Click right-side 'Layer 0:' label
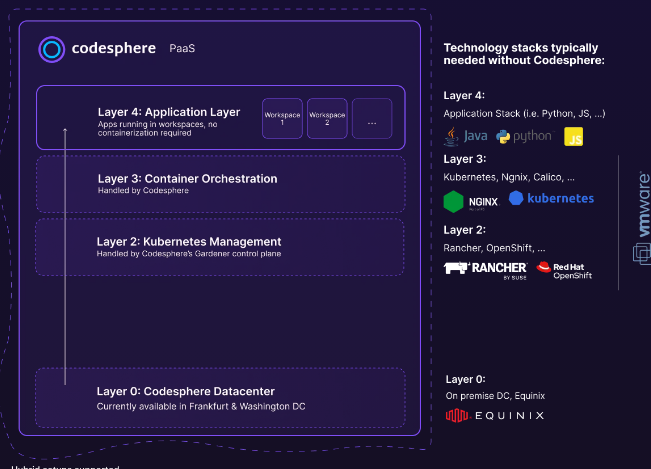 465,379
